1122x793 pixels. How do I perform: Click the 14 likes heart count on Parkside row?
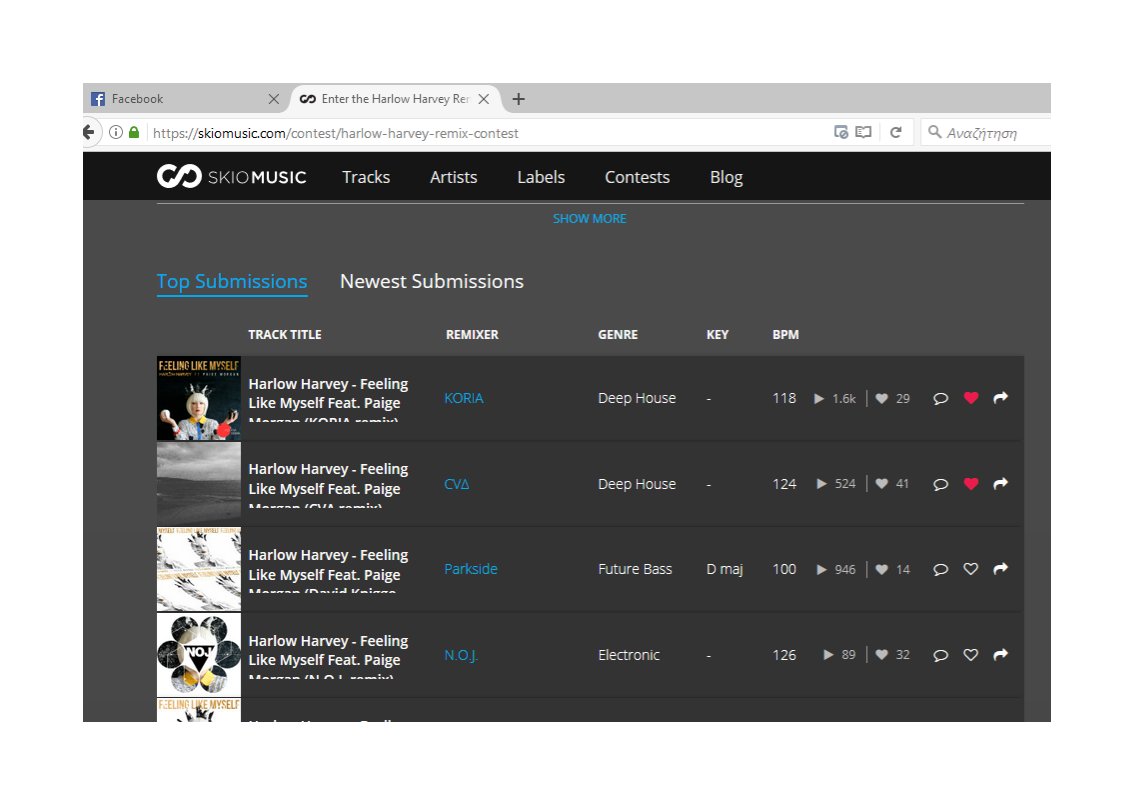[892, 570]
